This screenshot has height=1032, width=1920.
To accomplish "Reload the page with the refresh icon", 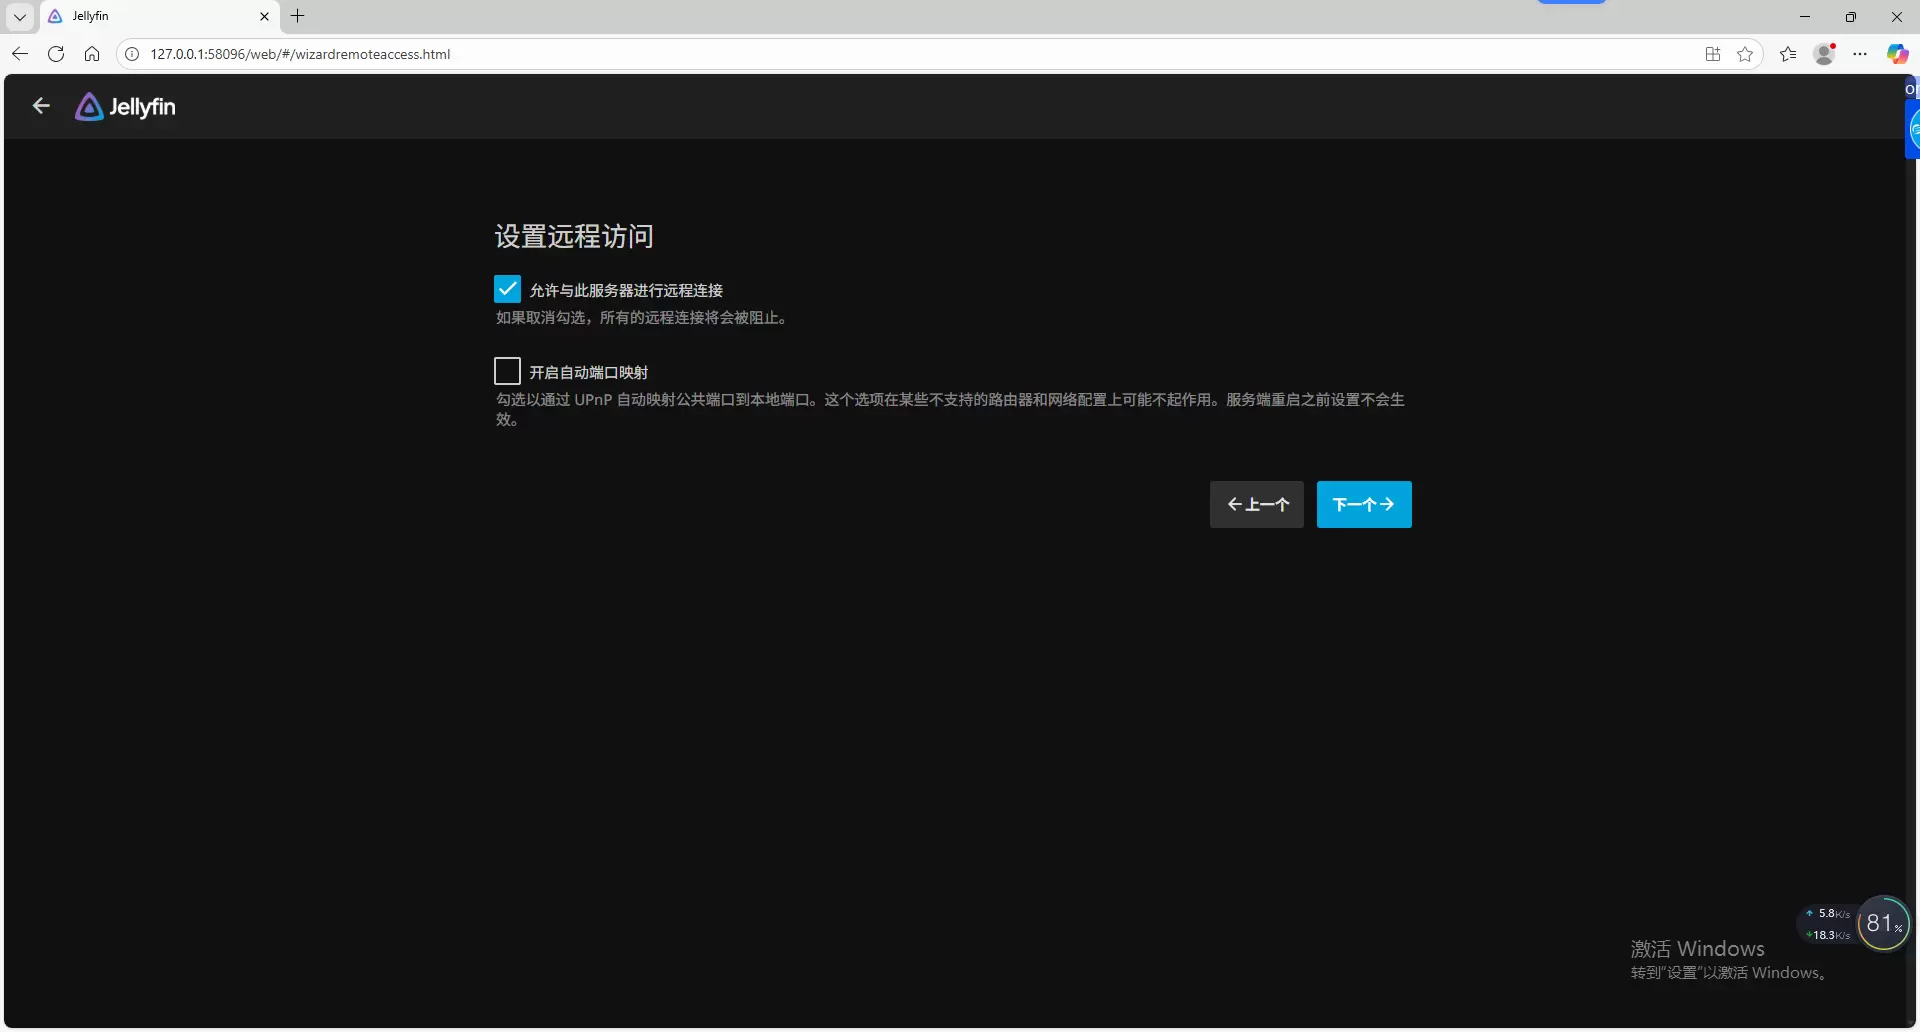I will coord(56,54).
